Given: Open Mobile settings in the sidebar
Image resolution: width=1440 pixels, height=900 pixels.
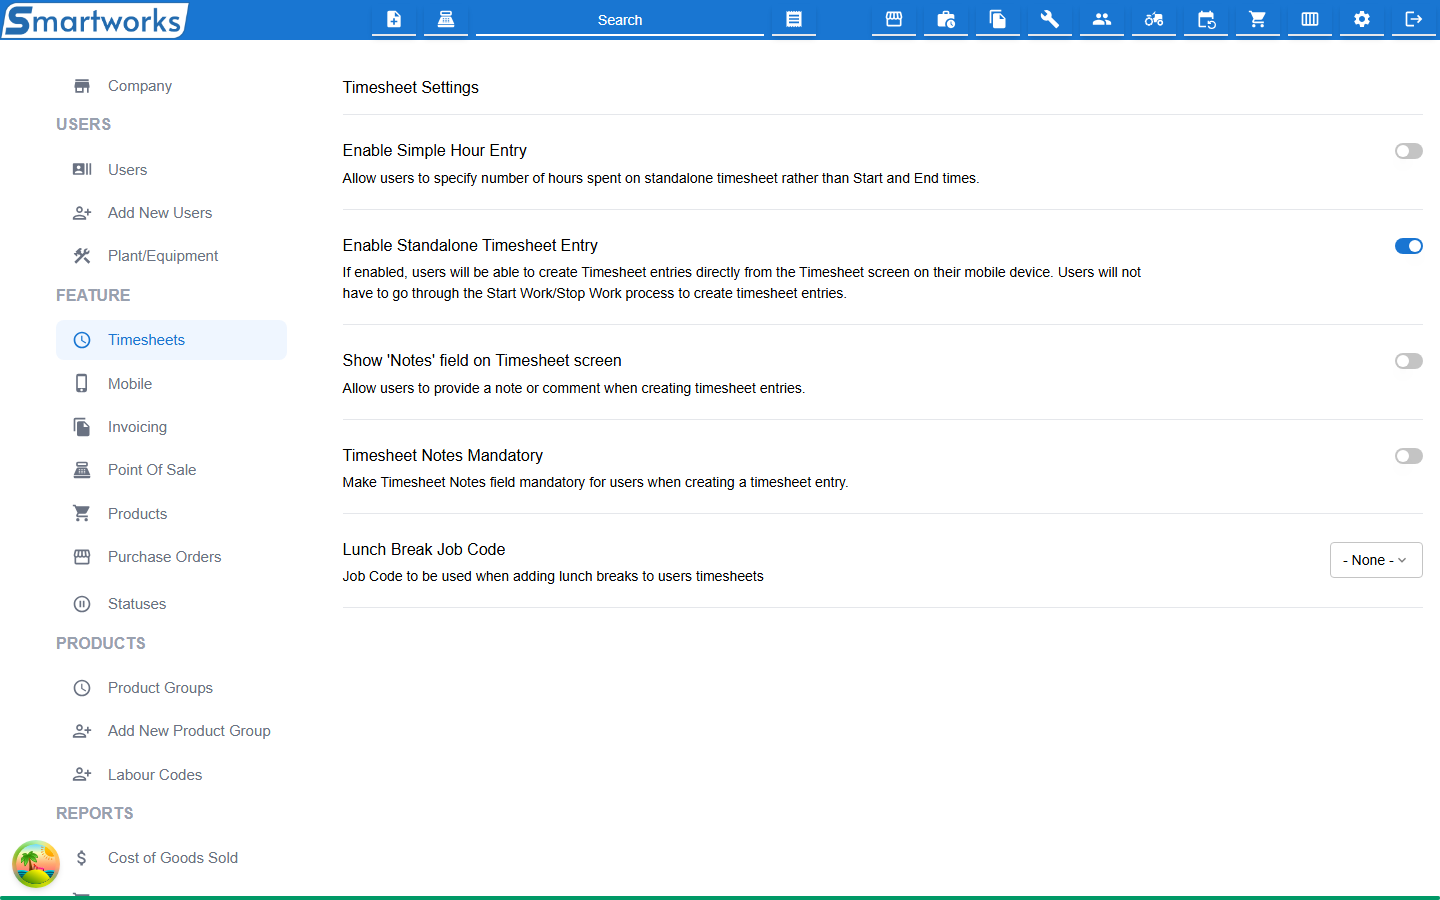Looking at the screenshot, I should (x=171, y=384).
